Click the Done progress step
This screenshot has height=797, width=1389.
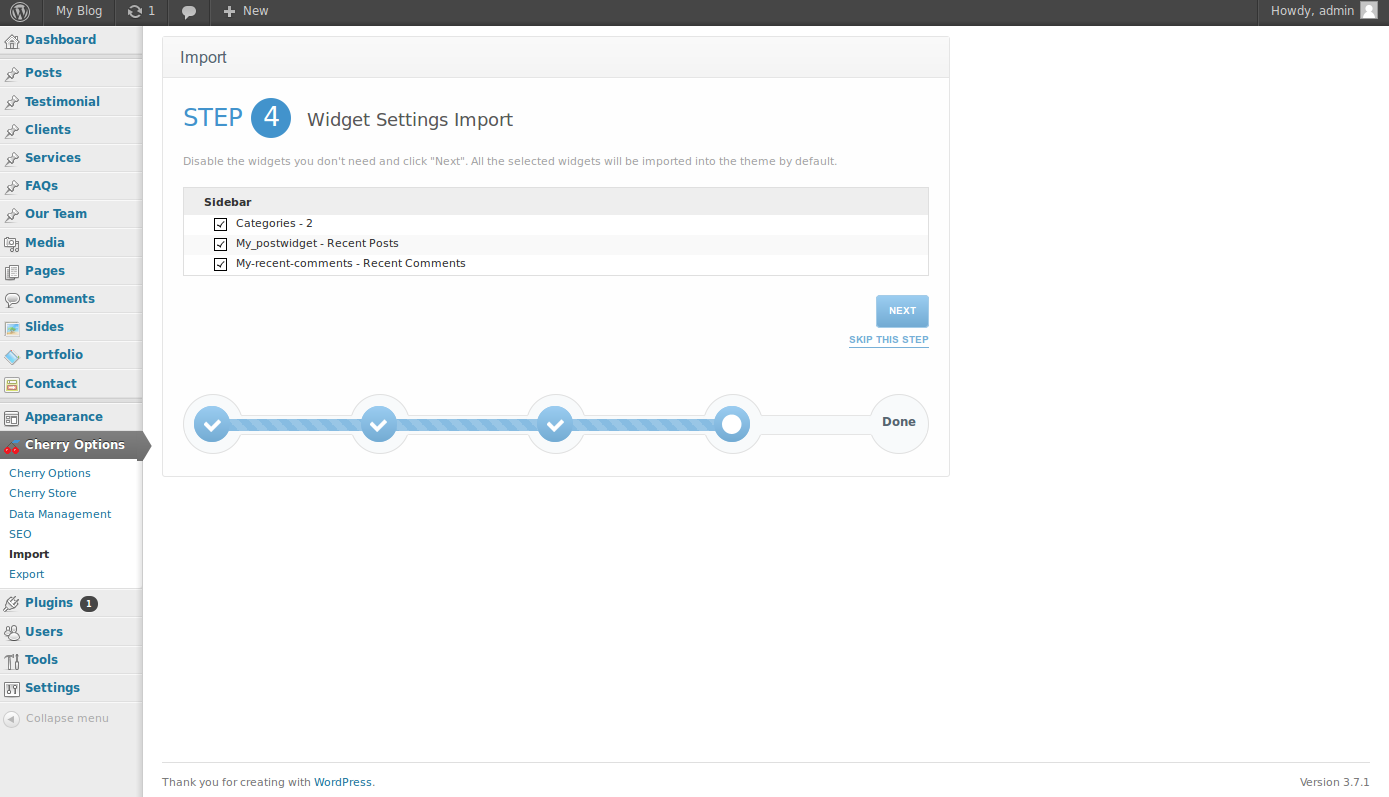pyautogui.click(x=899, y=422)
